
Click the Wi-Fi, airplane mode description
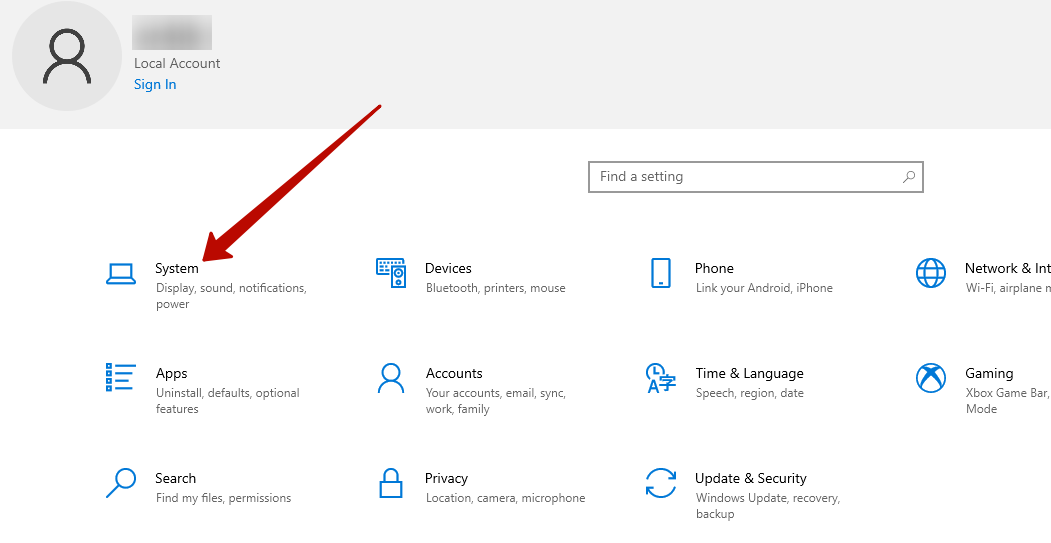(x=1008, y=288)
